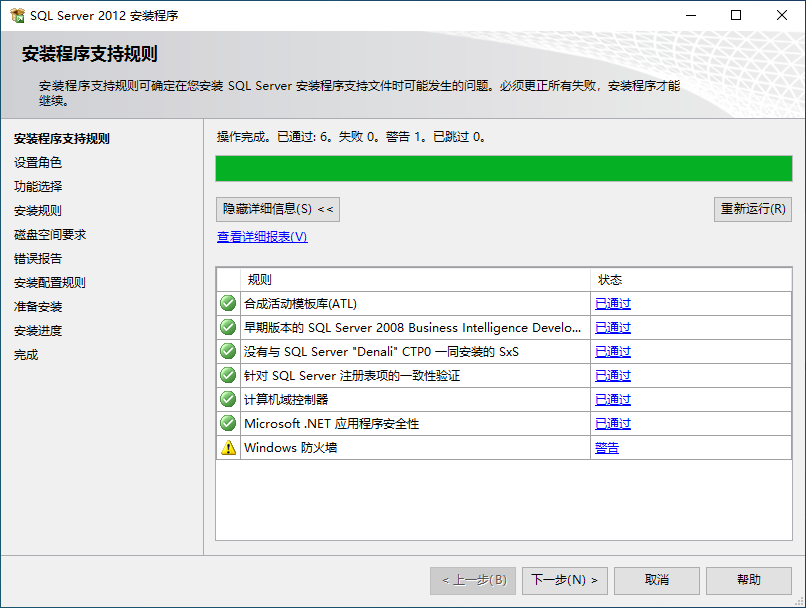
Task: Click rule text Microsoft .NET 应用程序安全性
Action: [332, 424]
